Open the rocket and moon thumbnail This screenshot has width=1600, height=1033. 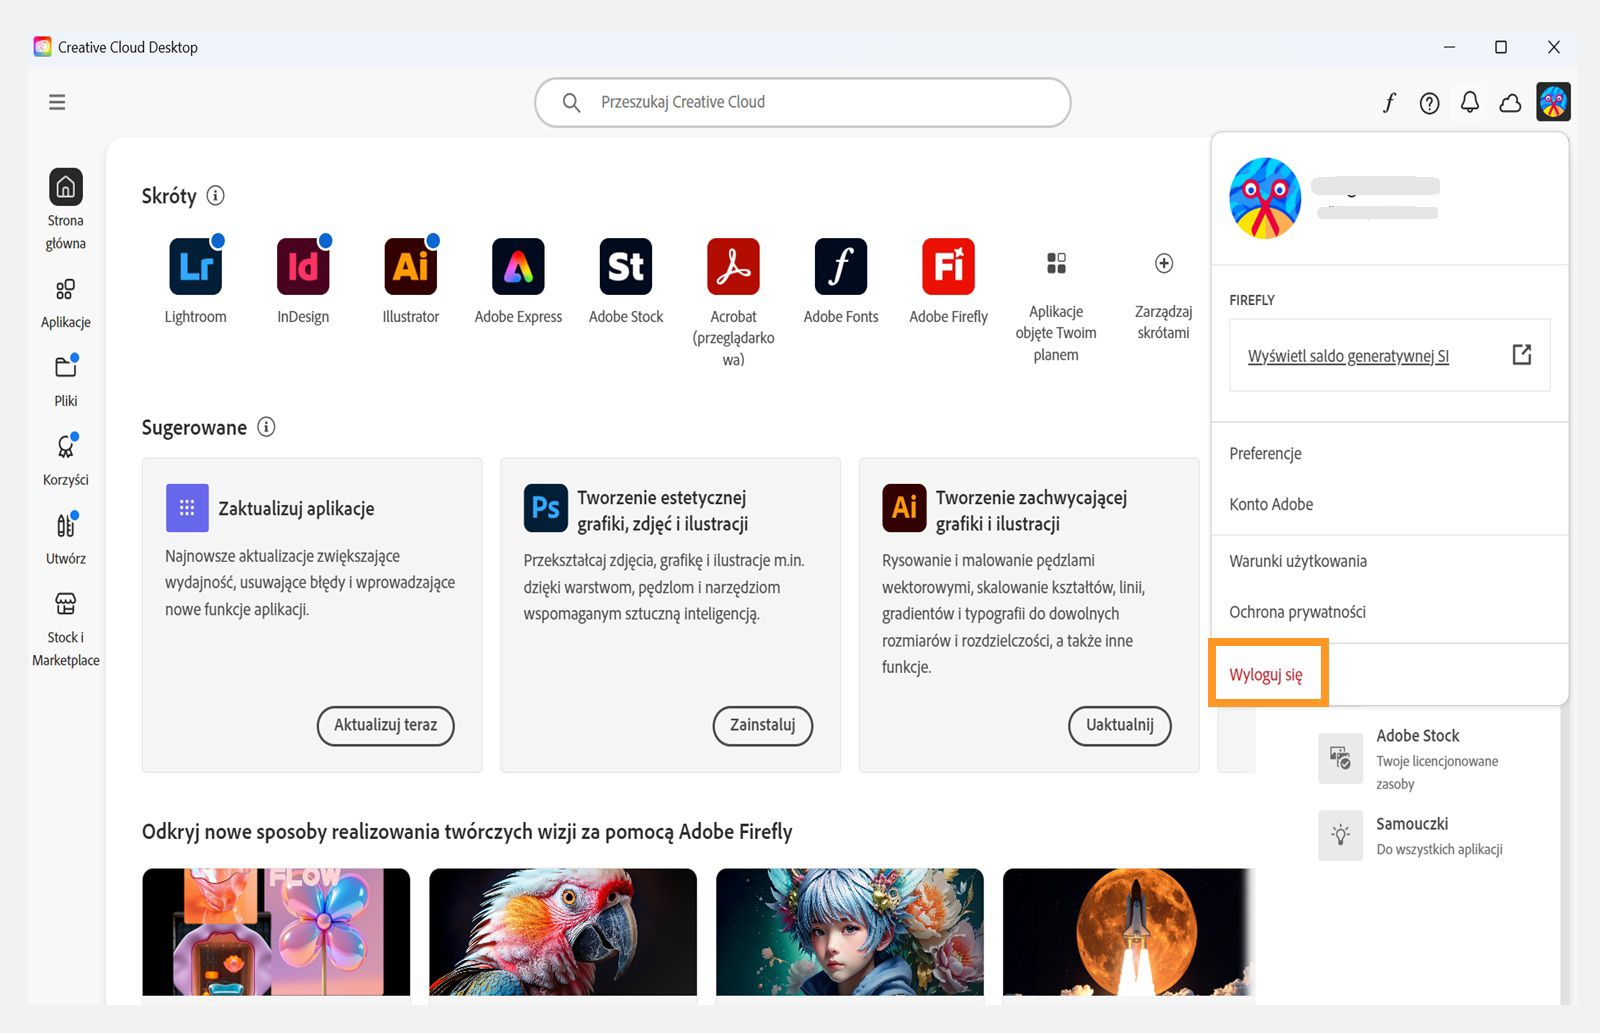(1129, 932)
